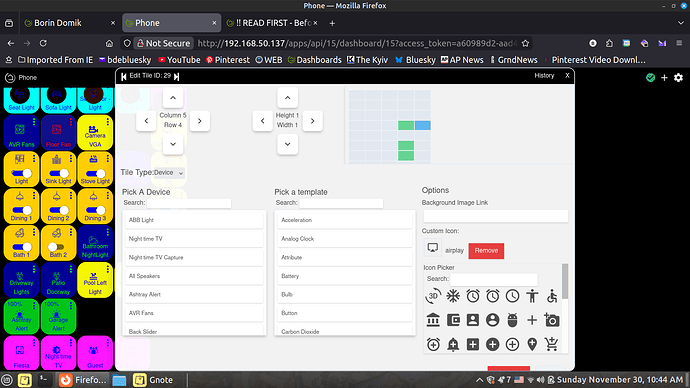Choose the Battery template
The height and width of the screenshot is (388, 690).
click(345, 276)
